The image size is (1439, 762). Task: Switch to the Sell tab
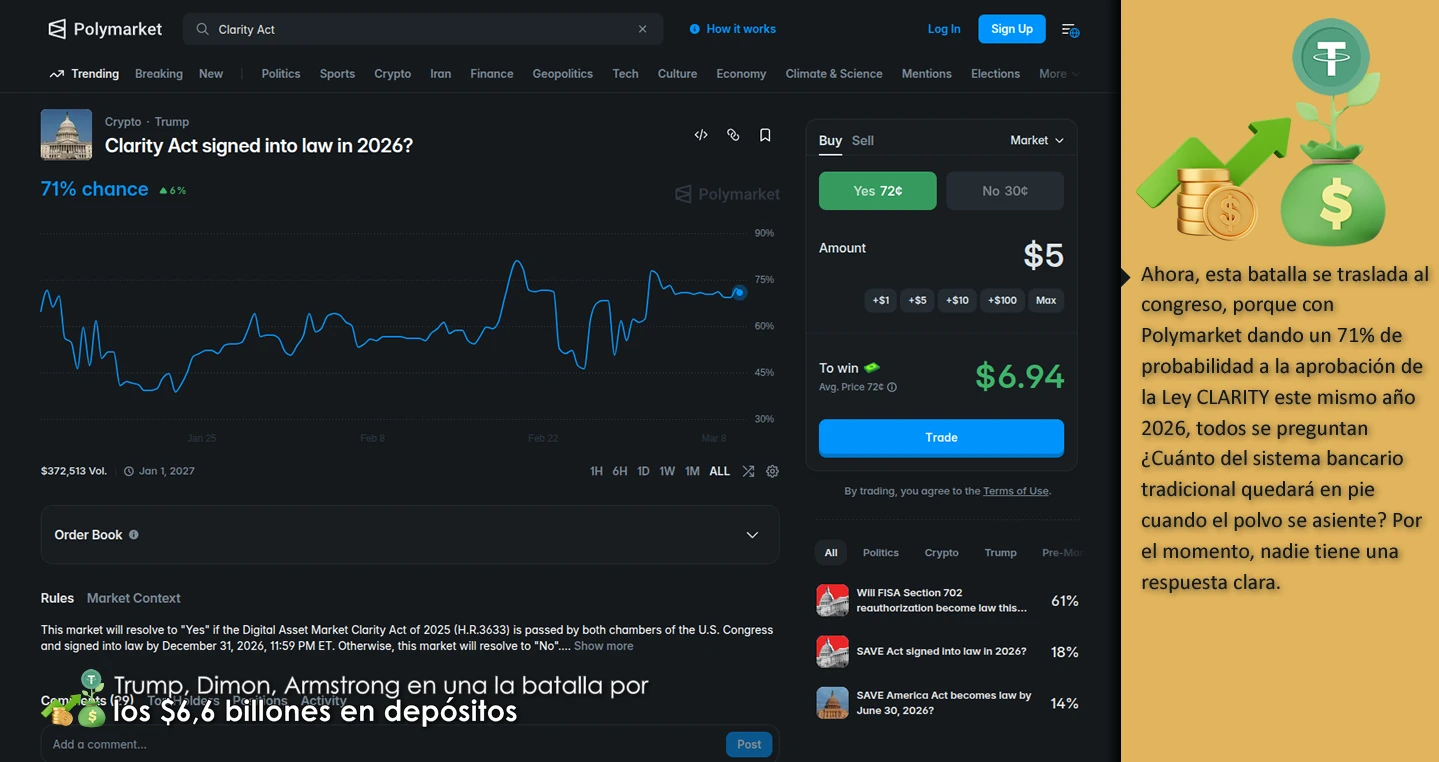(x=862, y=141)
